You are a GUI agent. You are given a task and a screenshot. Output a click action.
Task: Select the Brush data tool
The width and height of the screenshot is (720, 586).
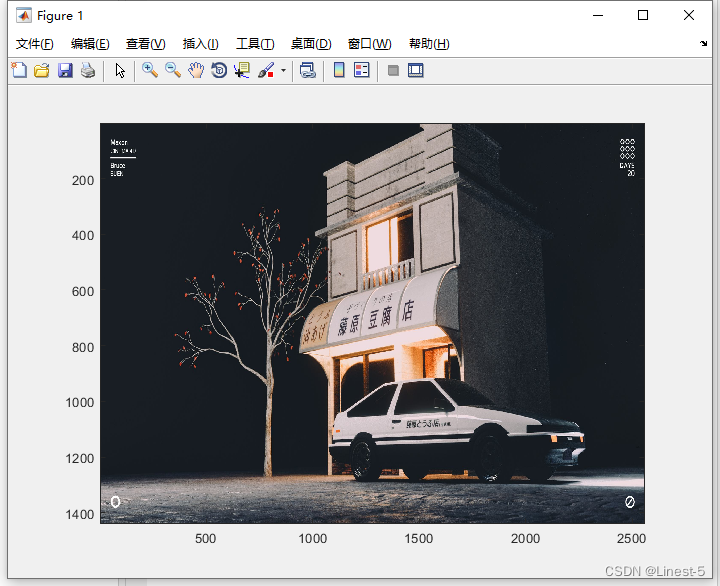(x=266, y=70)
